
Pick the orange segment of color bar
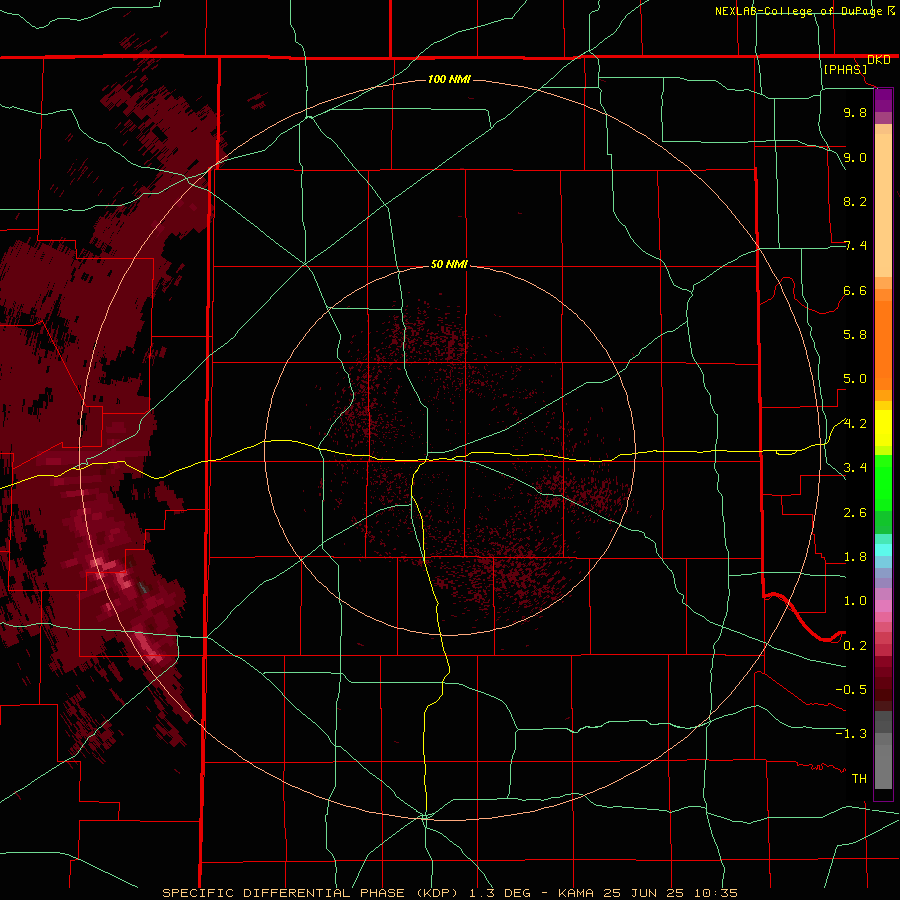click(883, 346)
